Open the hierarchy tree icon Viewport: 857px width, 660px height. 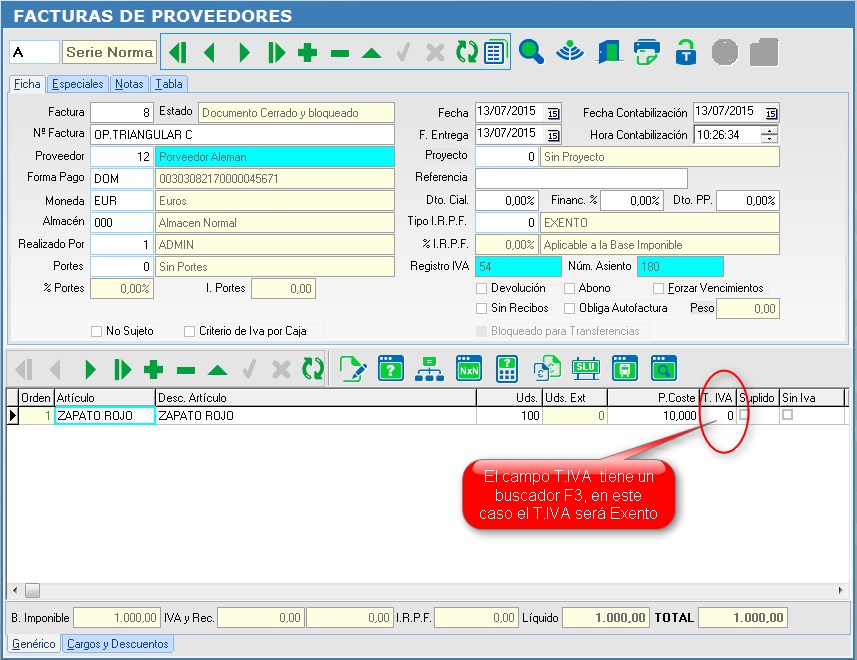click(430, 368)
